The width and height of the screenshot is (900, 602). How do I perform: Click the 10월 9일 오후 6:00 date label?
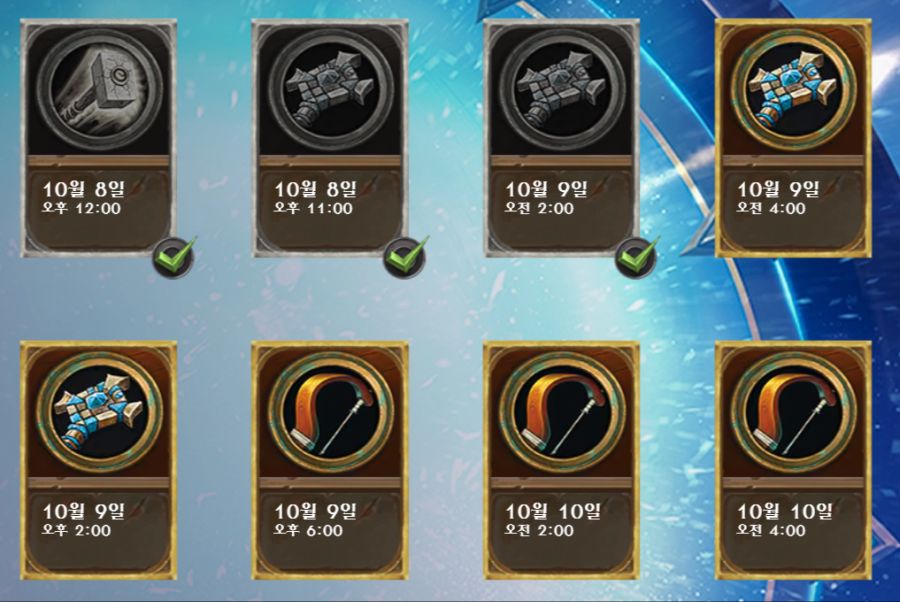(x=315, y=519)
